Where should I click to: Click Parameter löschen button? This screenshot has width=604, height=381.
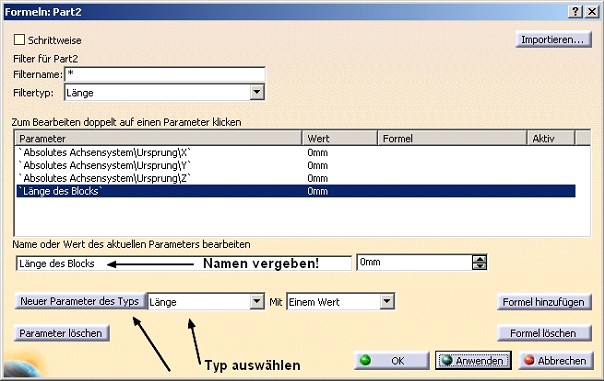point(61,333)
